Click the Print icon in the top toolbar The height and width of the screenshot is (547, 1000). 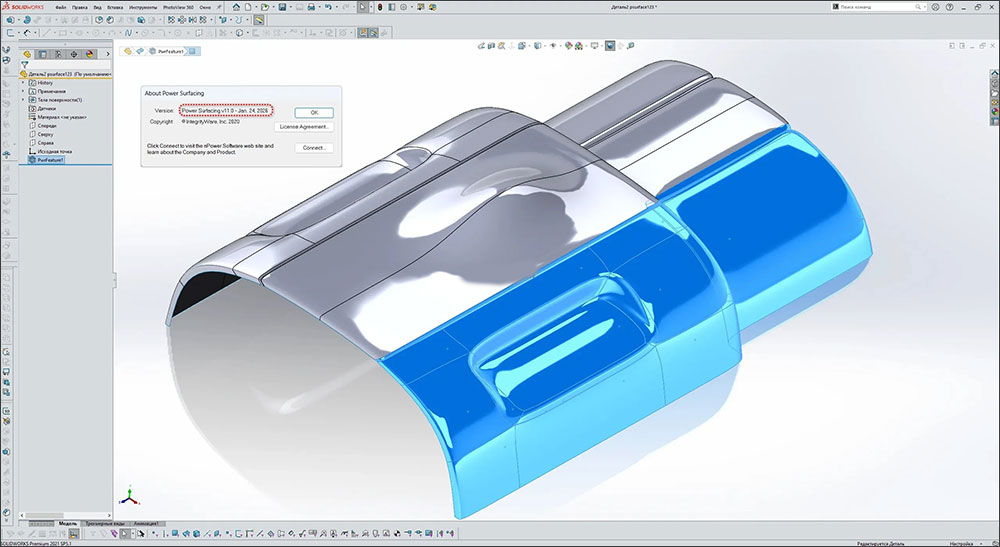tap(313, 6)
